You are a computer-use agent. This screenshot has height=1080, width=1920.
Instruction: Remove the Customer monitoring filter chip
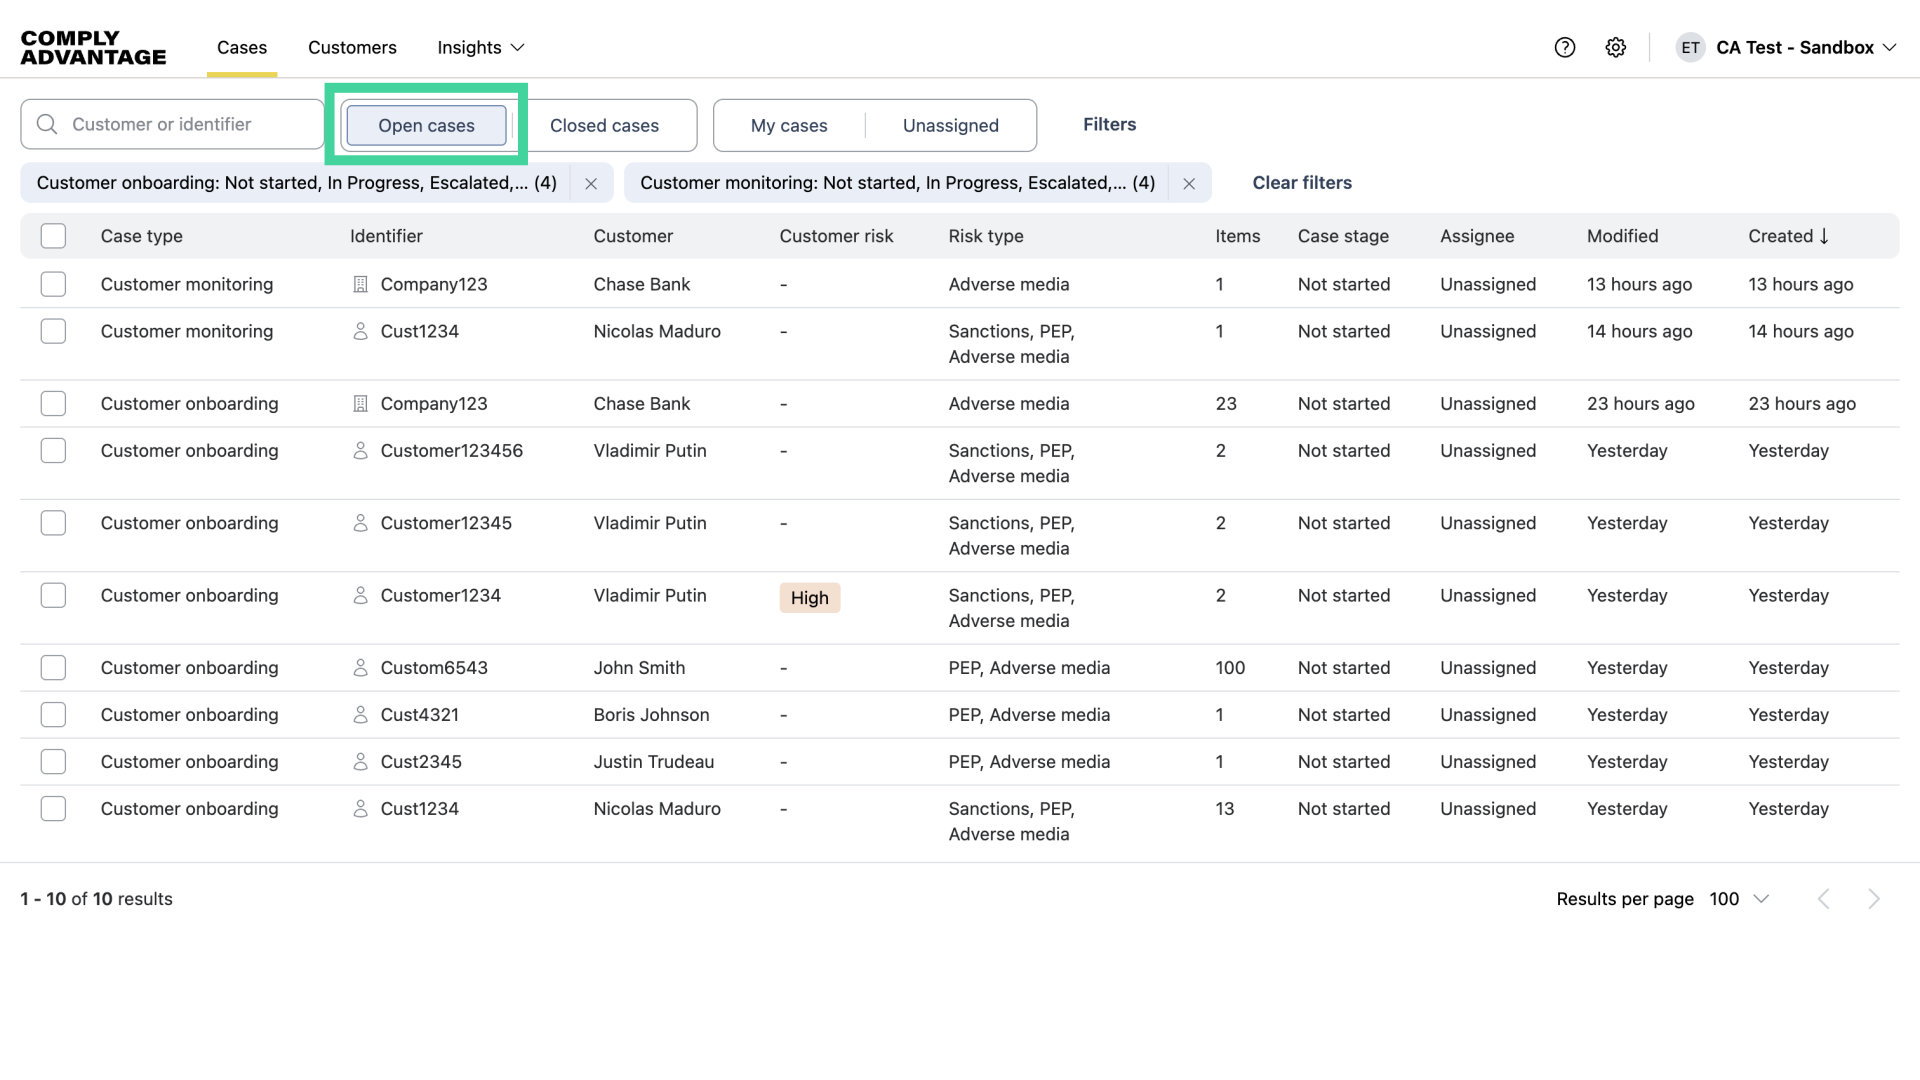(1188, 183)
